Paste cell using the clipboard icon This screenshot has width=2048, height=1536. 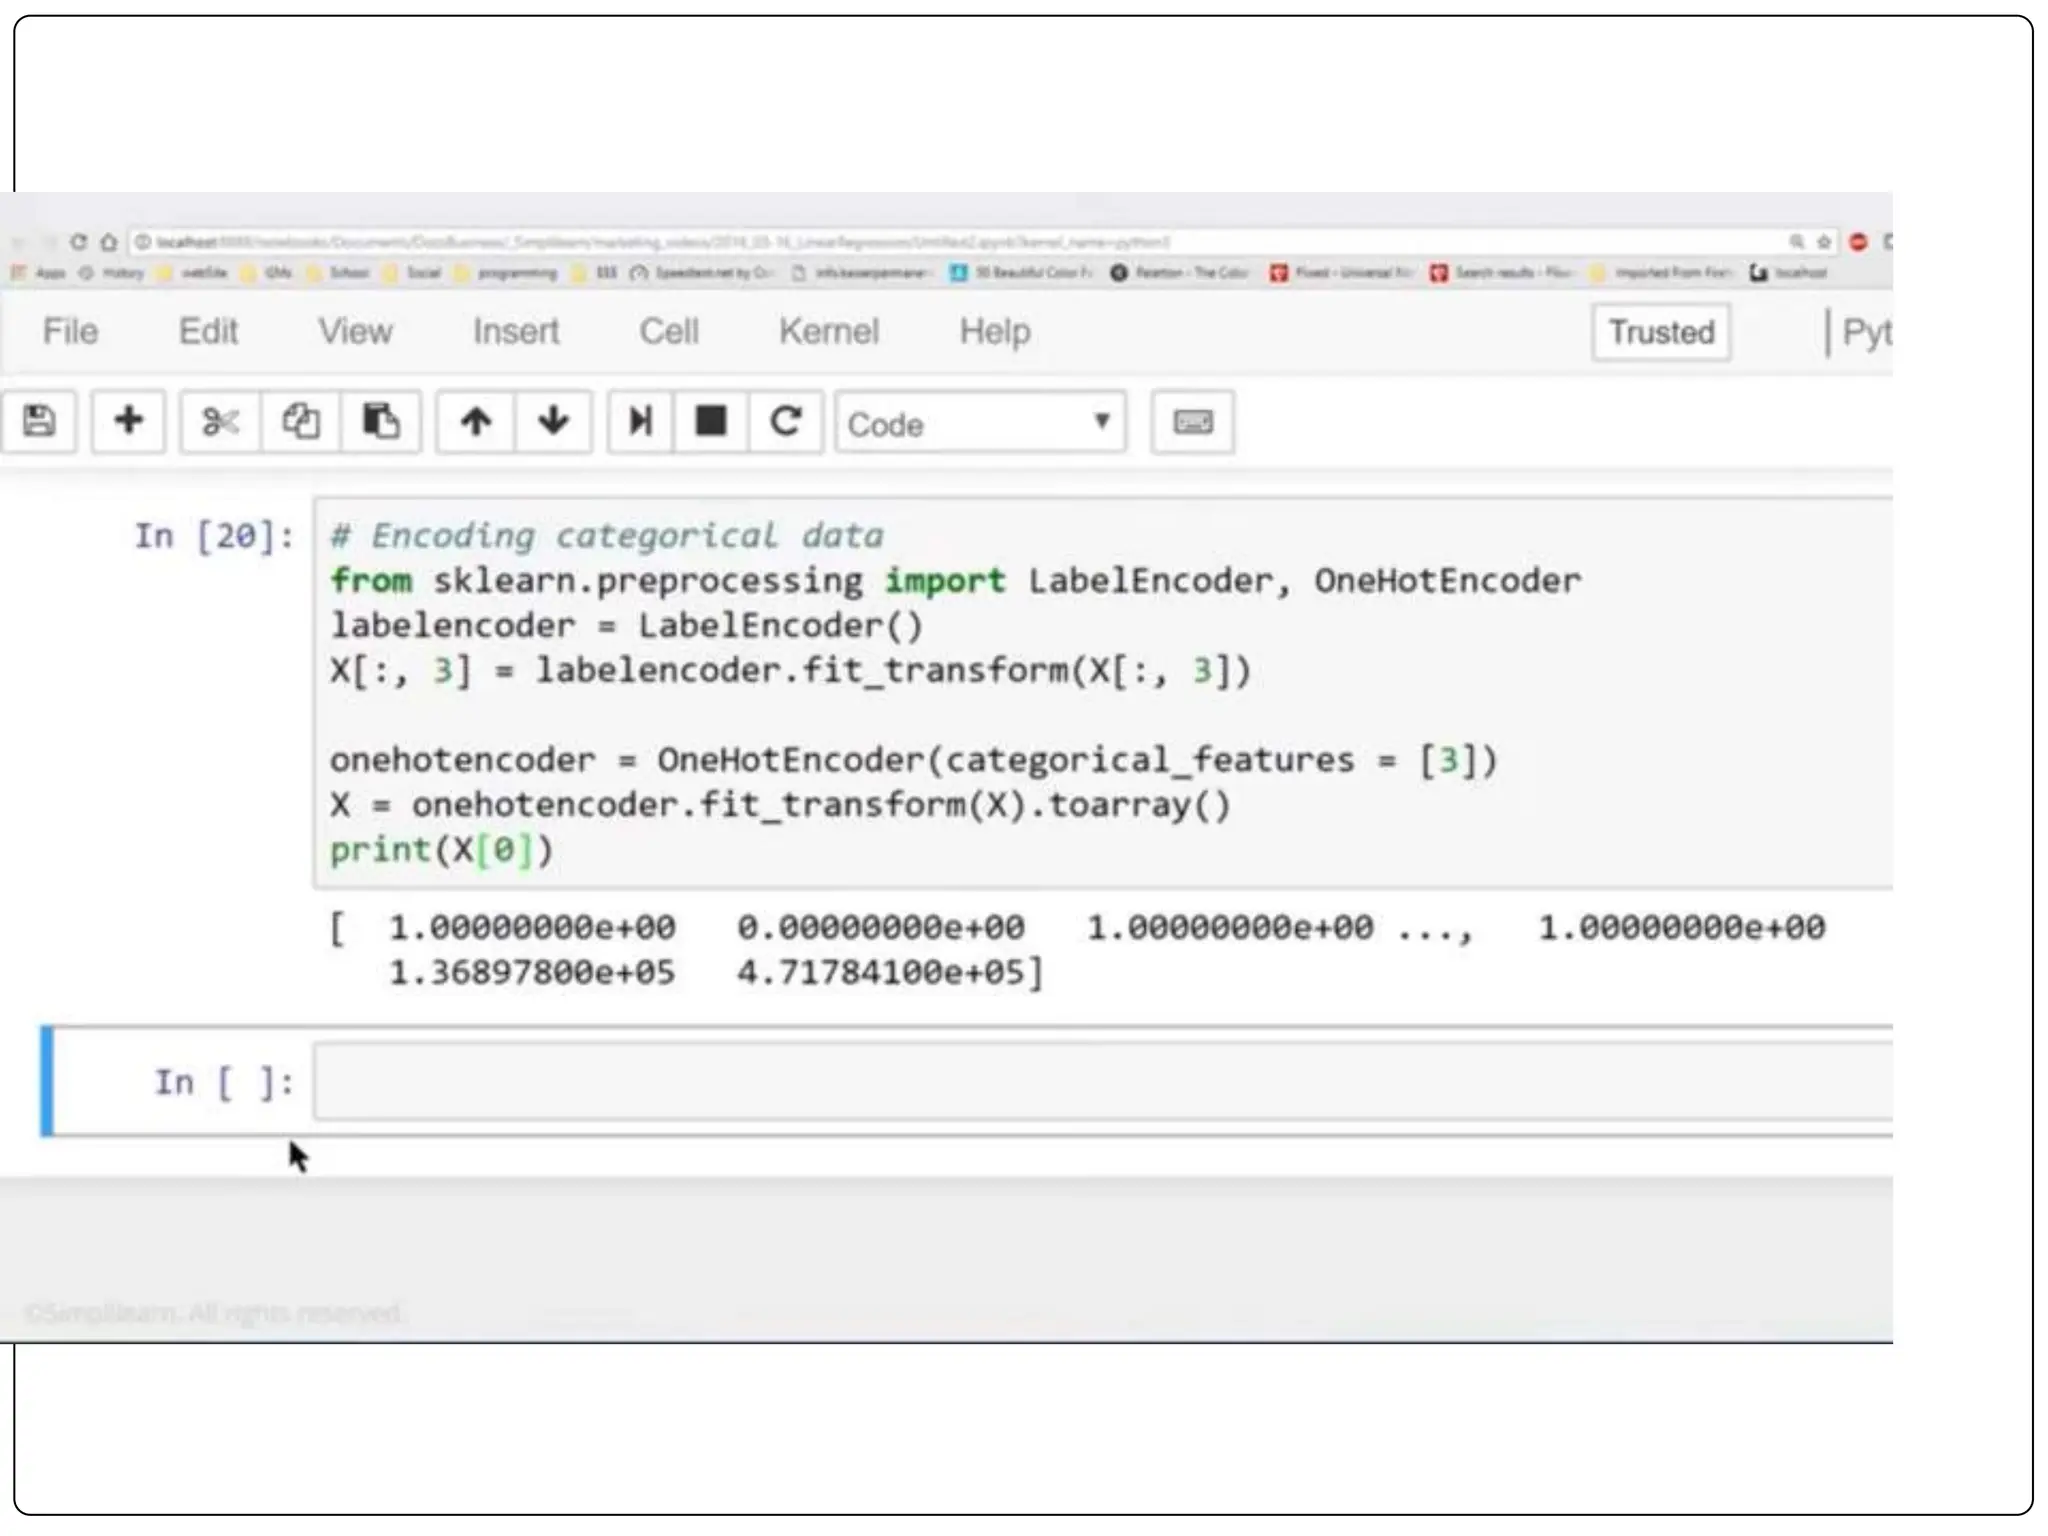tap(380, 422)
